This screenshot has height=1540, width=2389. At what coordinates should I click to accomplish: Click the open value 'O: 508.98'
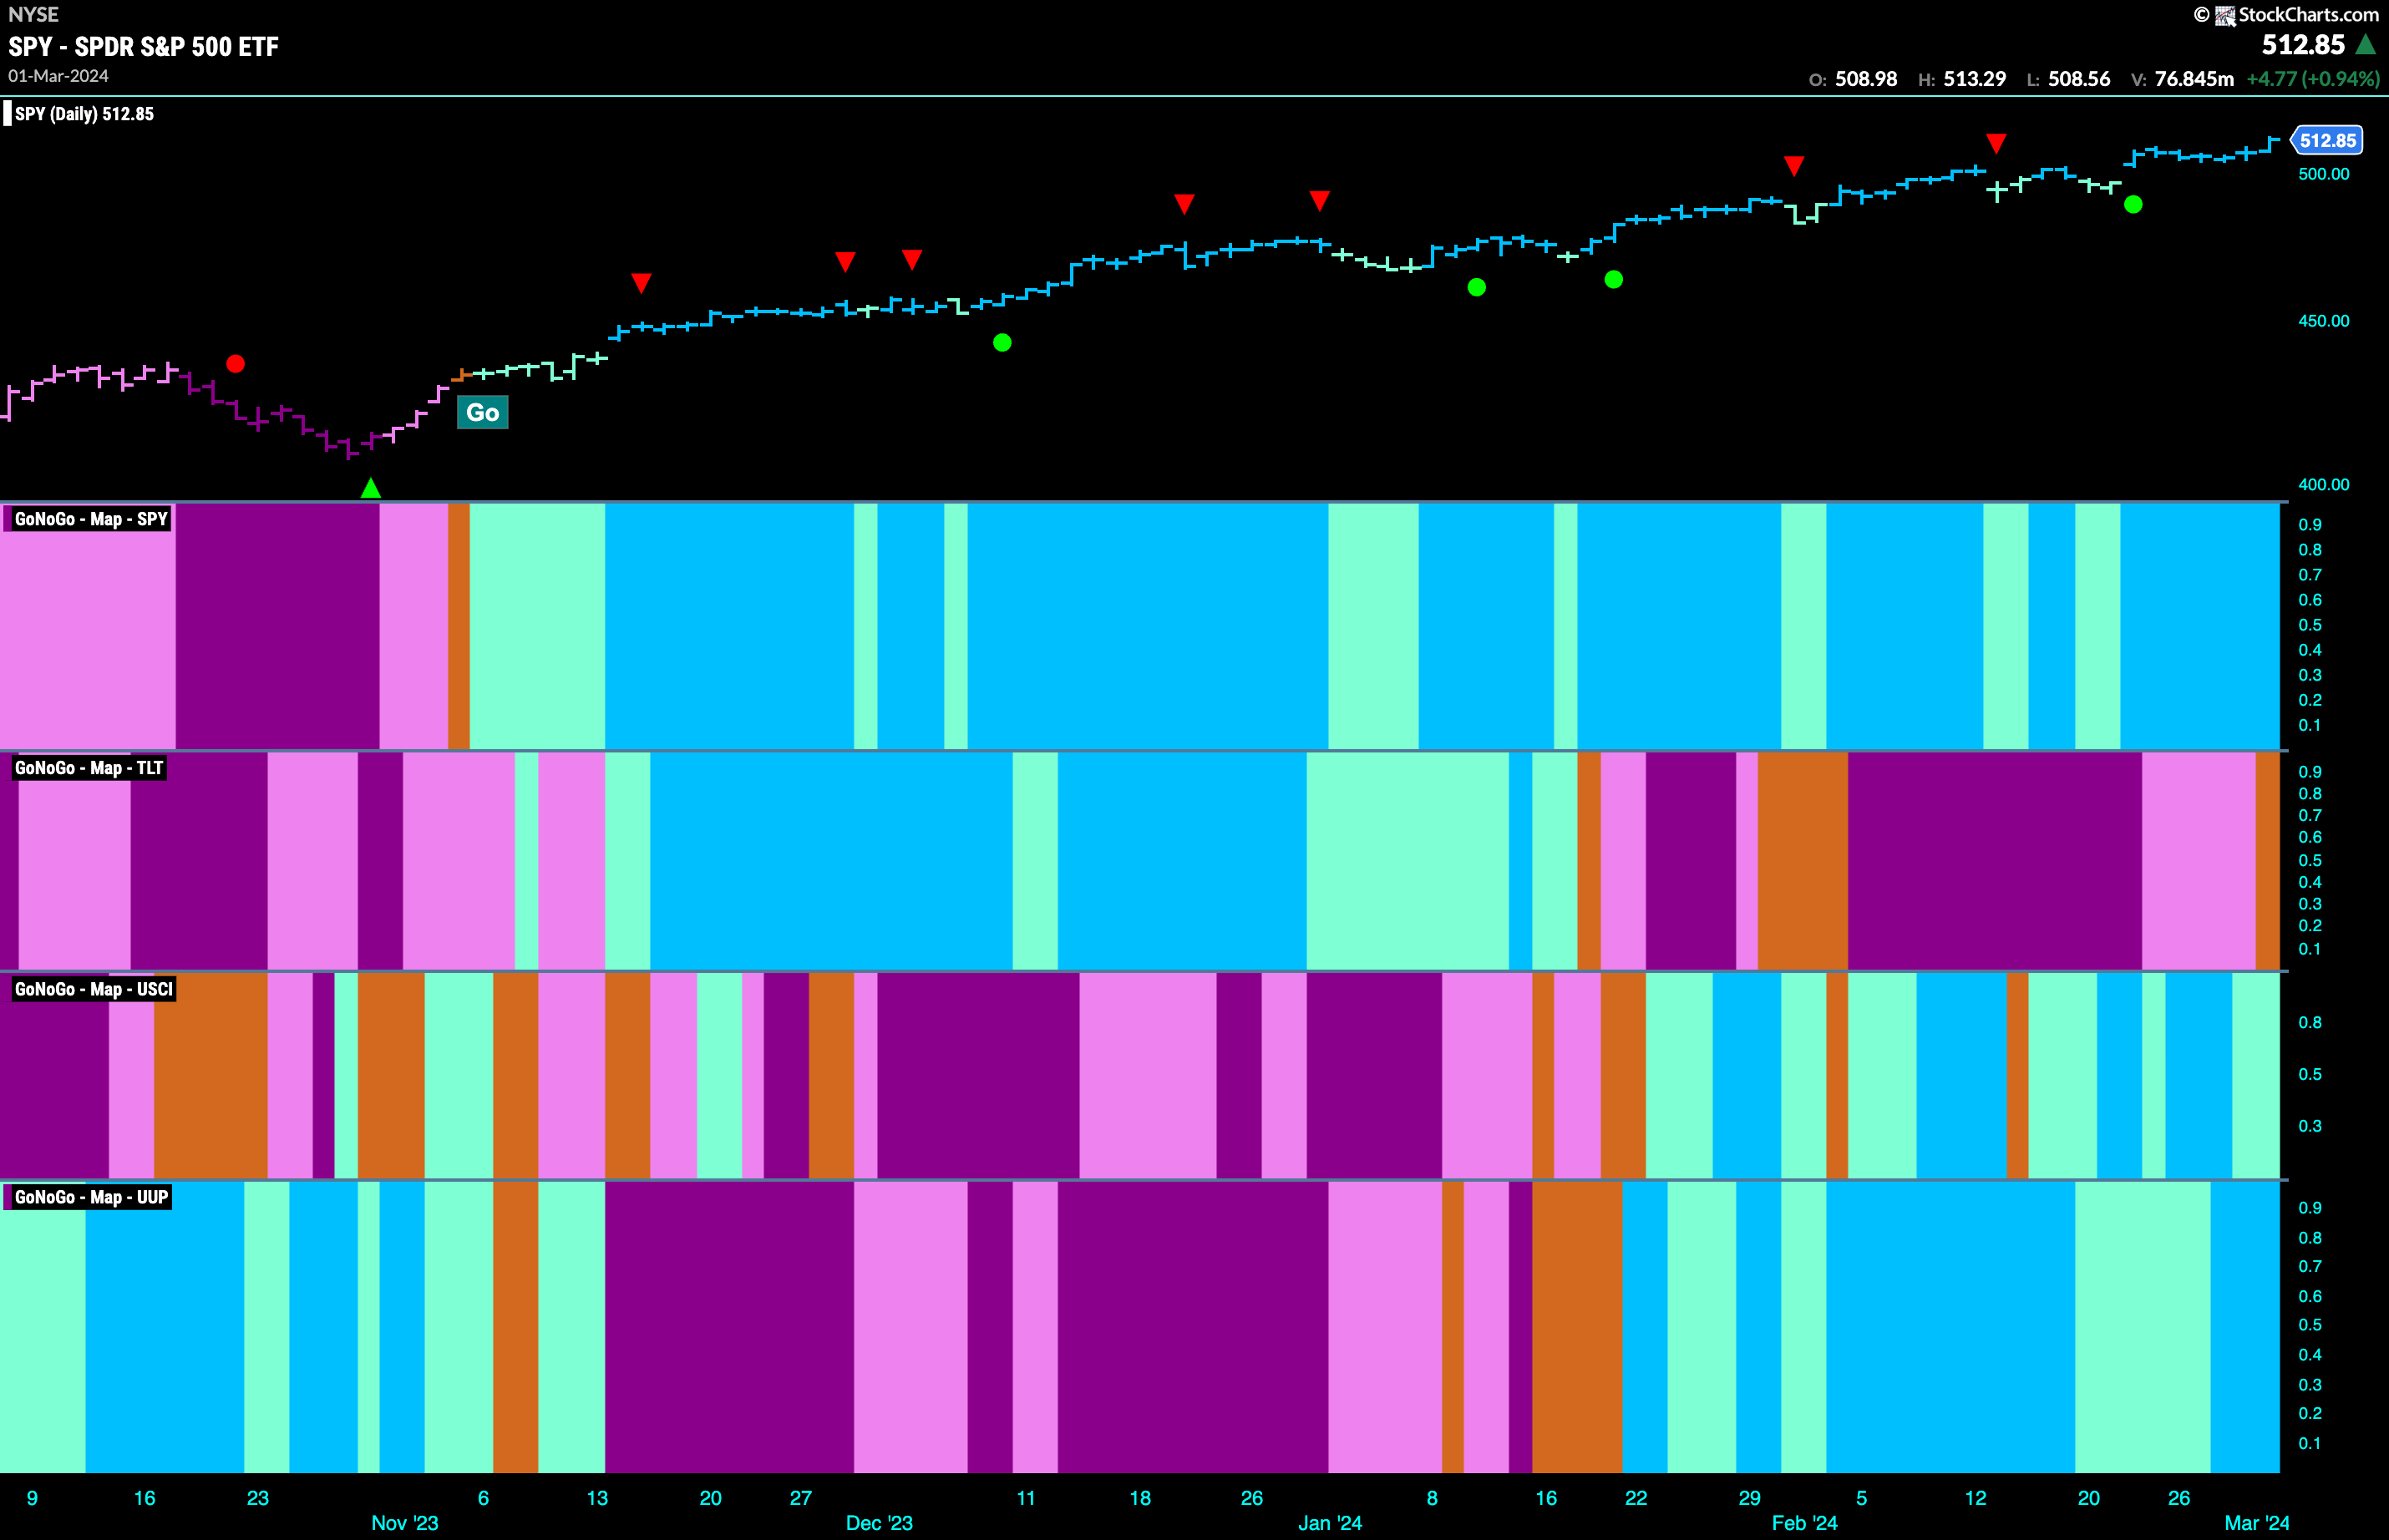[x=1853, y=79]
